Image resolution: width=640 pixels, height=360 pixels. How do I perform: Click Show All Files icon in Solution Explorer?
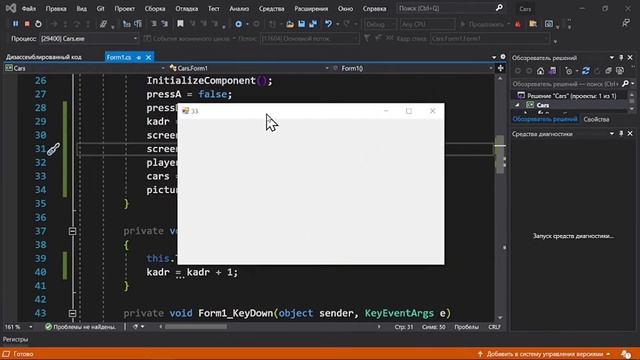tap(620, 71)
